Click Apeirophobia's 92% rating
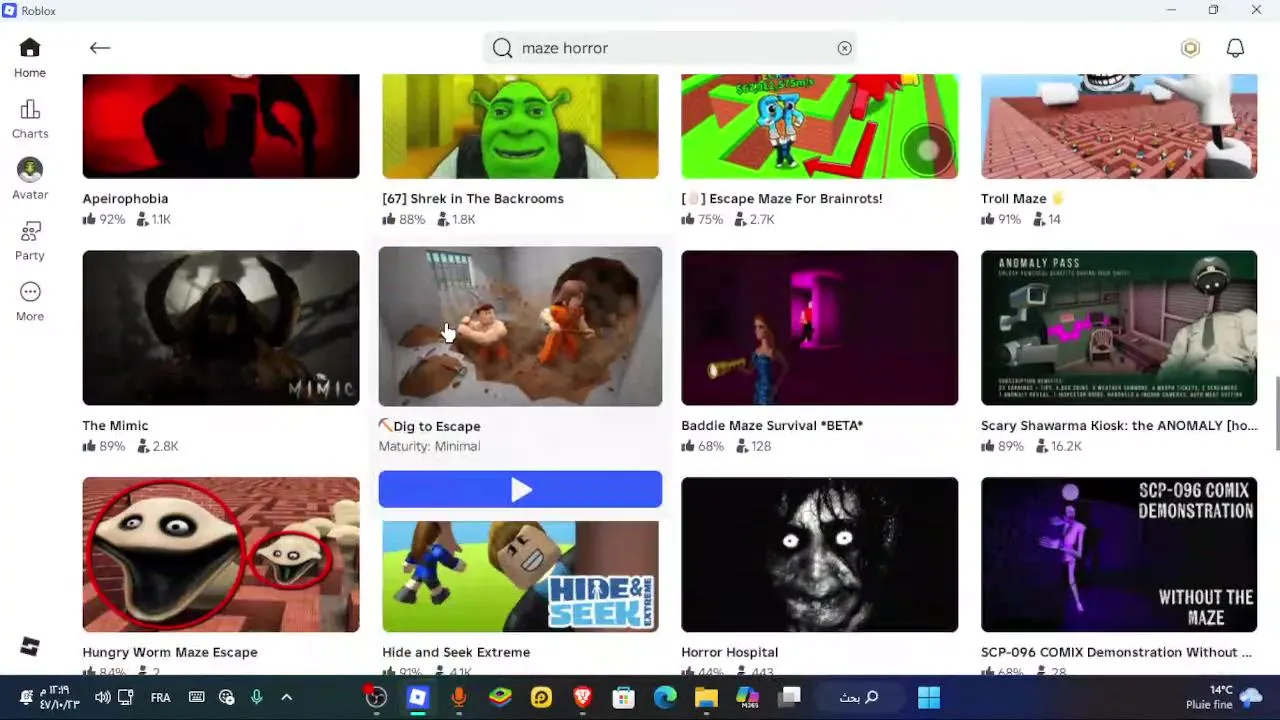1280x720 pixels. coord(104,219)
